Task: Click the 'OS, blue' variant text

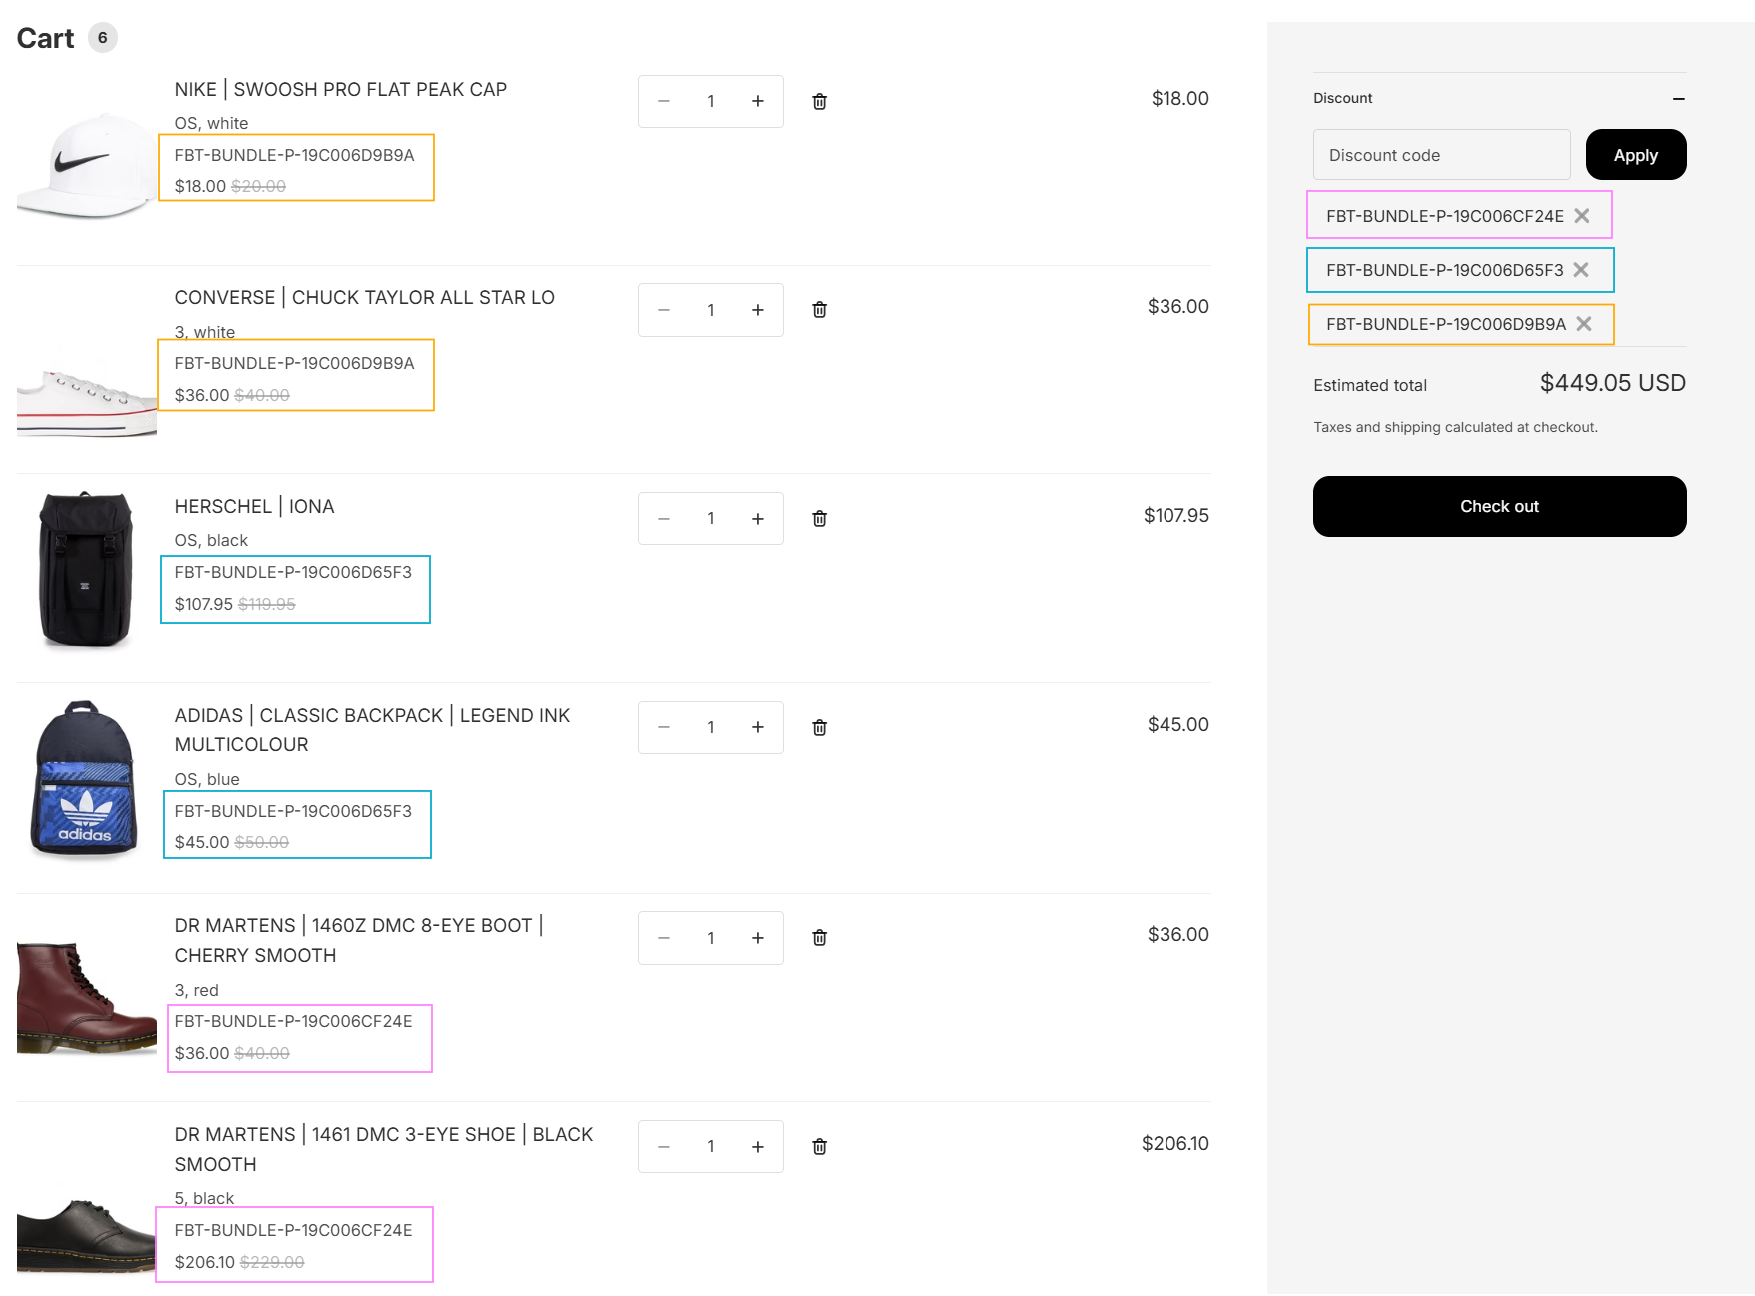Action: [207, 779]
